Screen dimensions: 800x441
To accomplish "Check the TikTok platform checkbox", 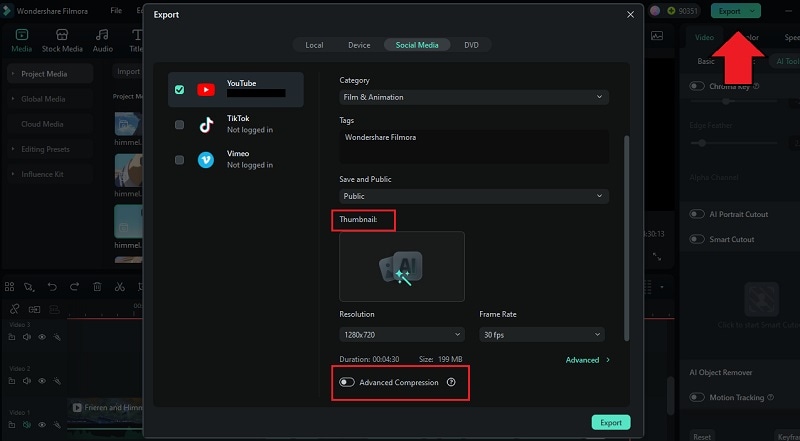I will point(179,125).
